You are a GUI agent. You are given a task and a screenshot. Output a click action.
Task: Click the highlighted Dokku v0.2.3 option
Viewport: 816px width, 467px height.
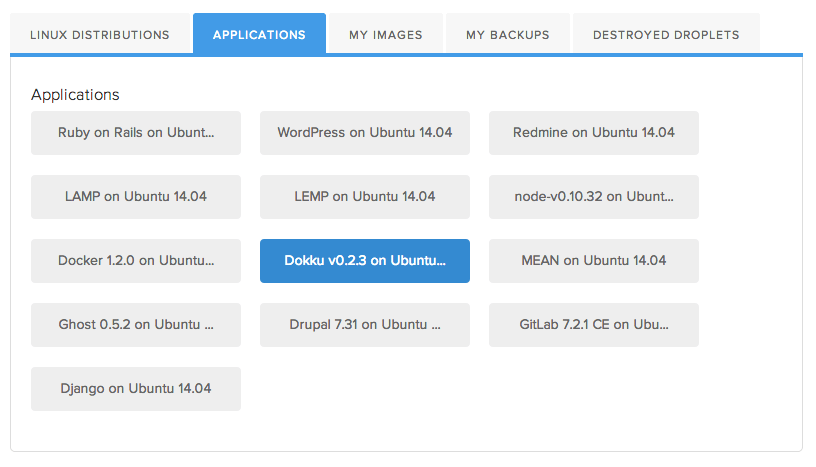click(365, 260)
